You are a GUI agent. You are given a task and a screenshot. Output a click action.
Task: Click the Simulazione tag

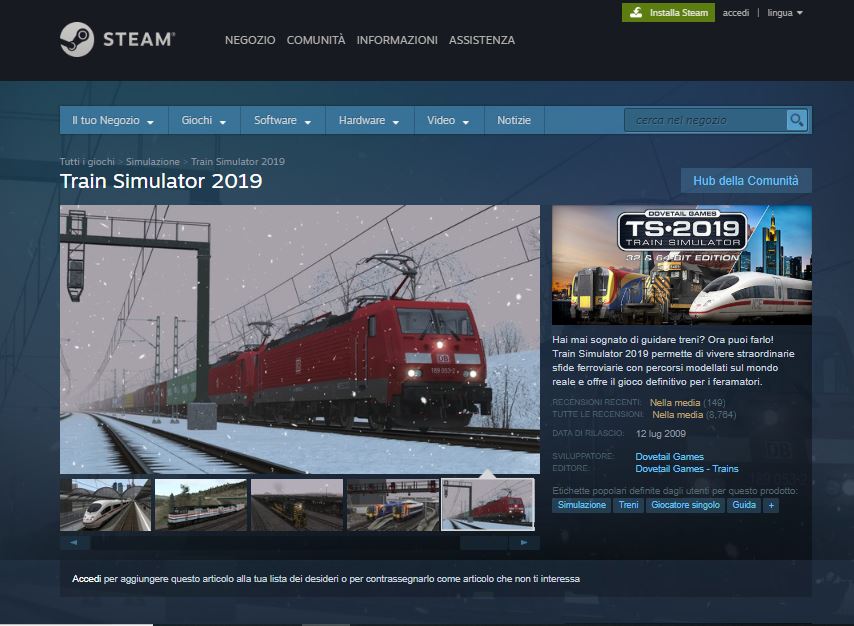tap(582, 505)
